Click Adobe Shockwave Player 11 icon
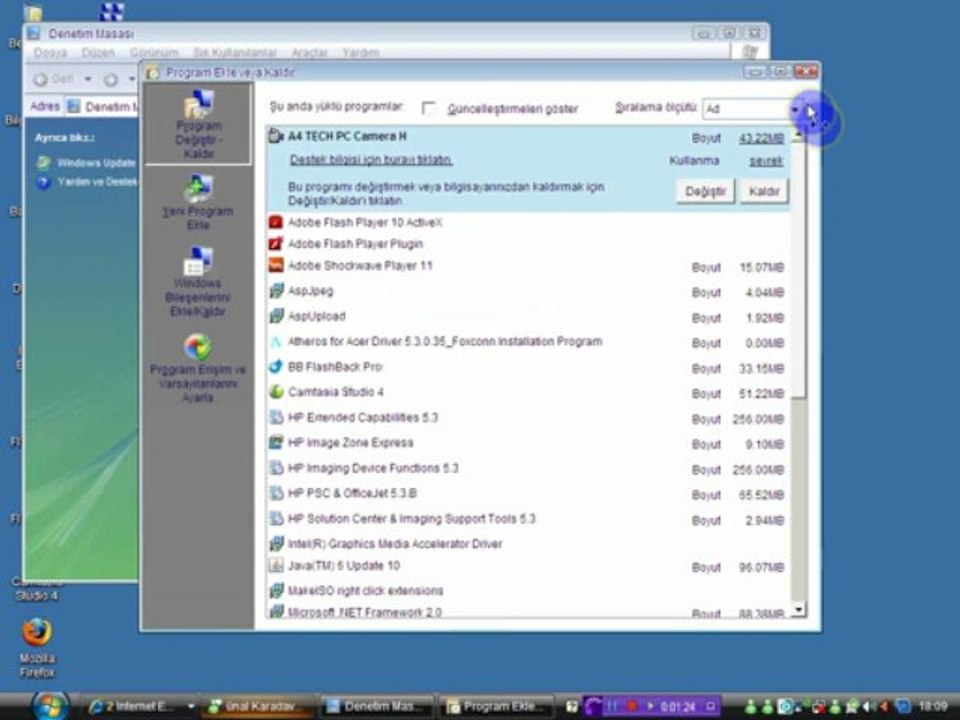The width and height of the screenshot is (960, 720). [276, 265]
